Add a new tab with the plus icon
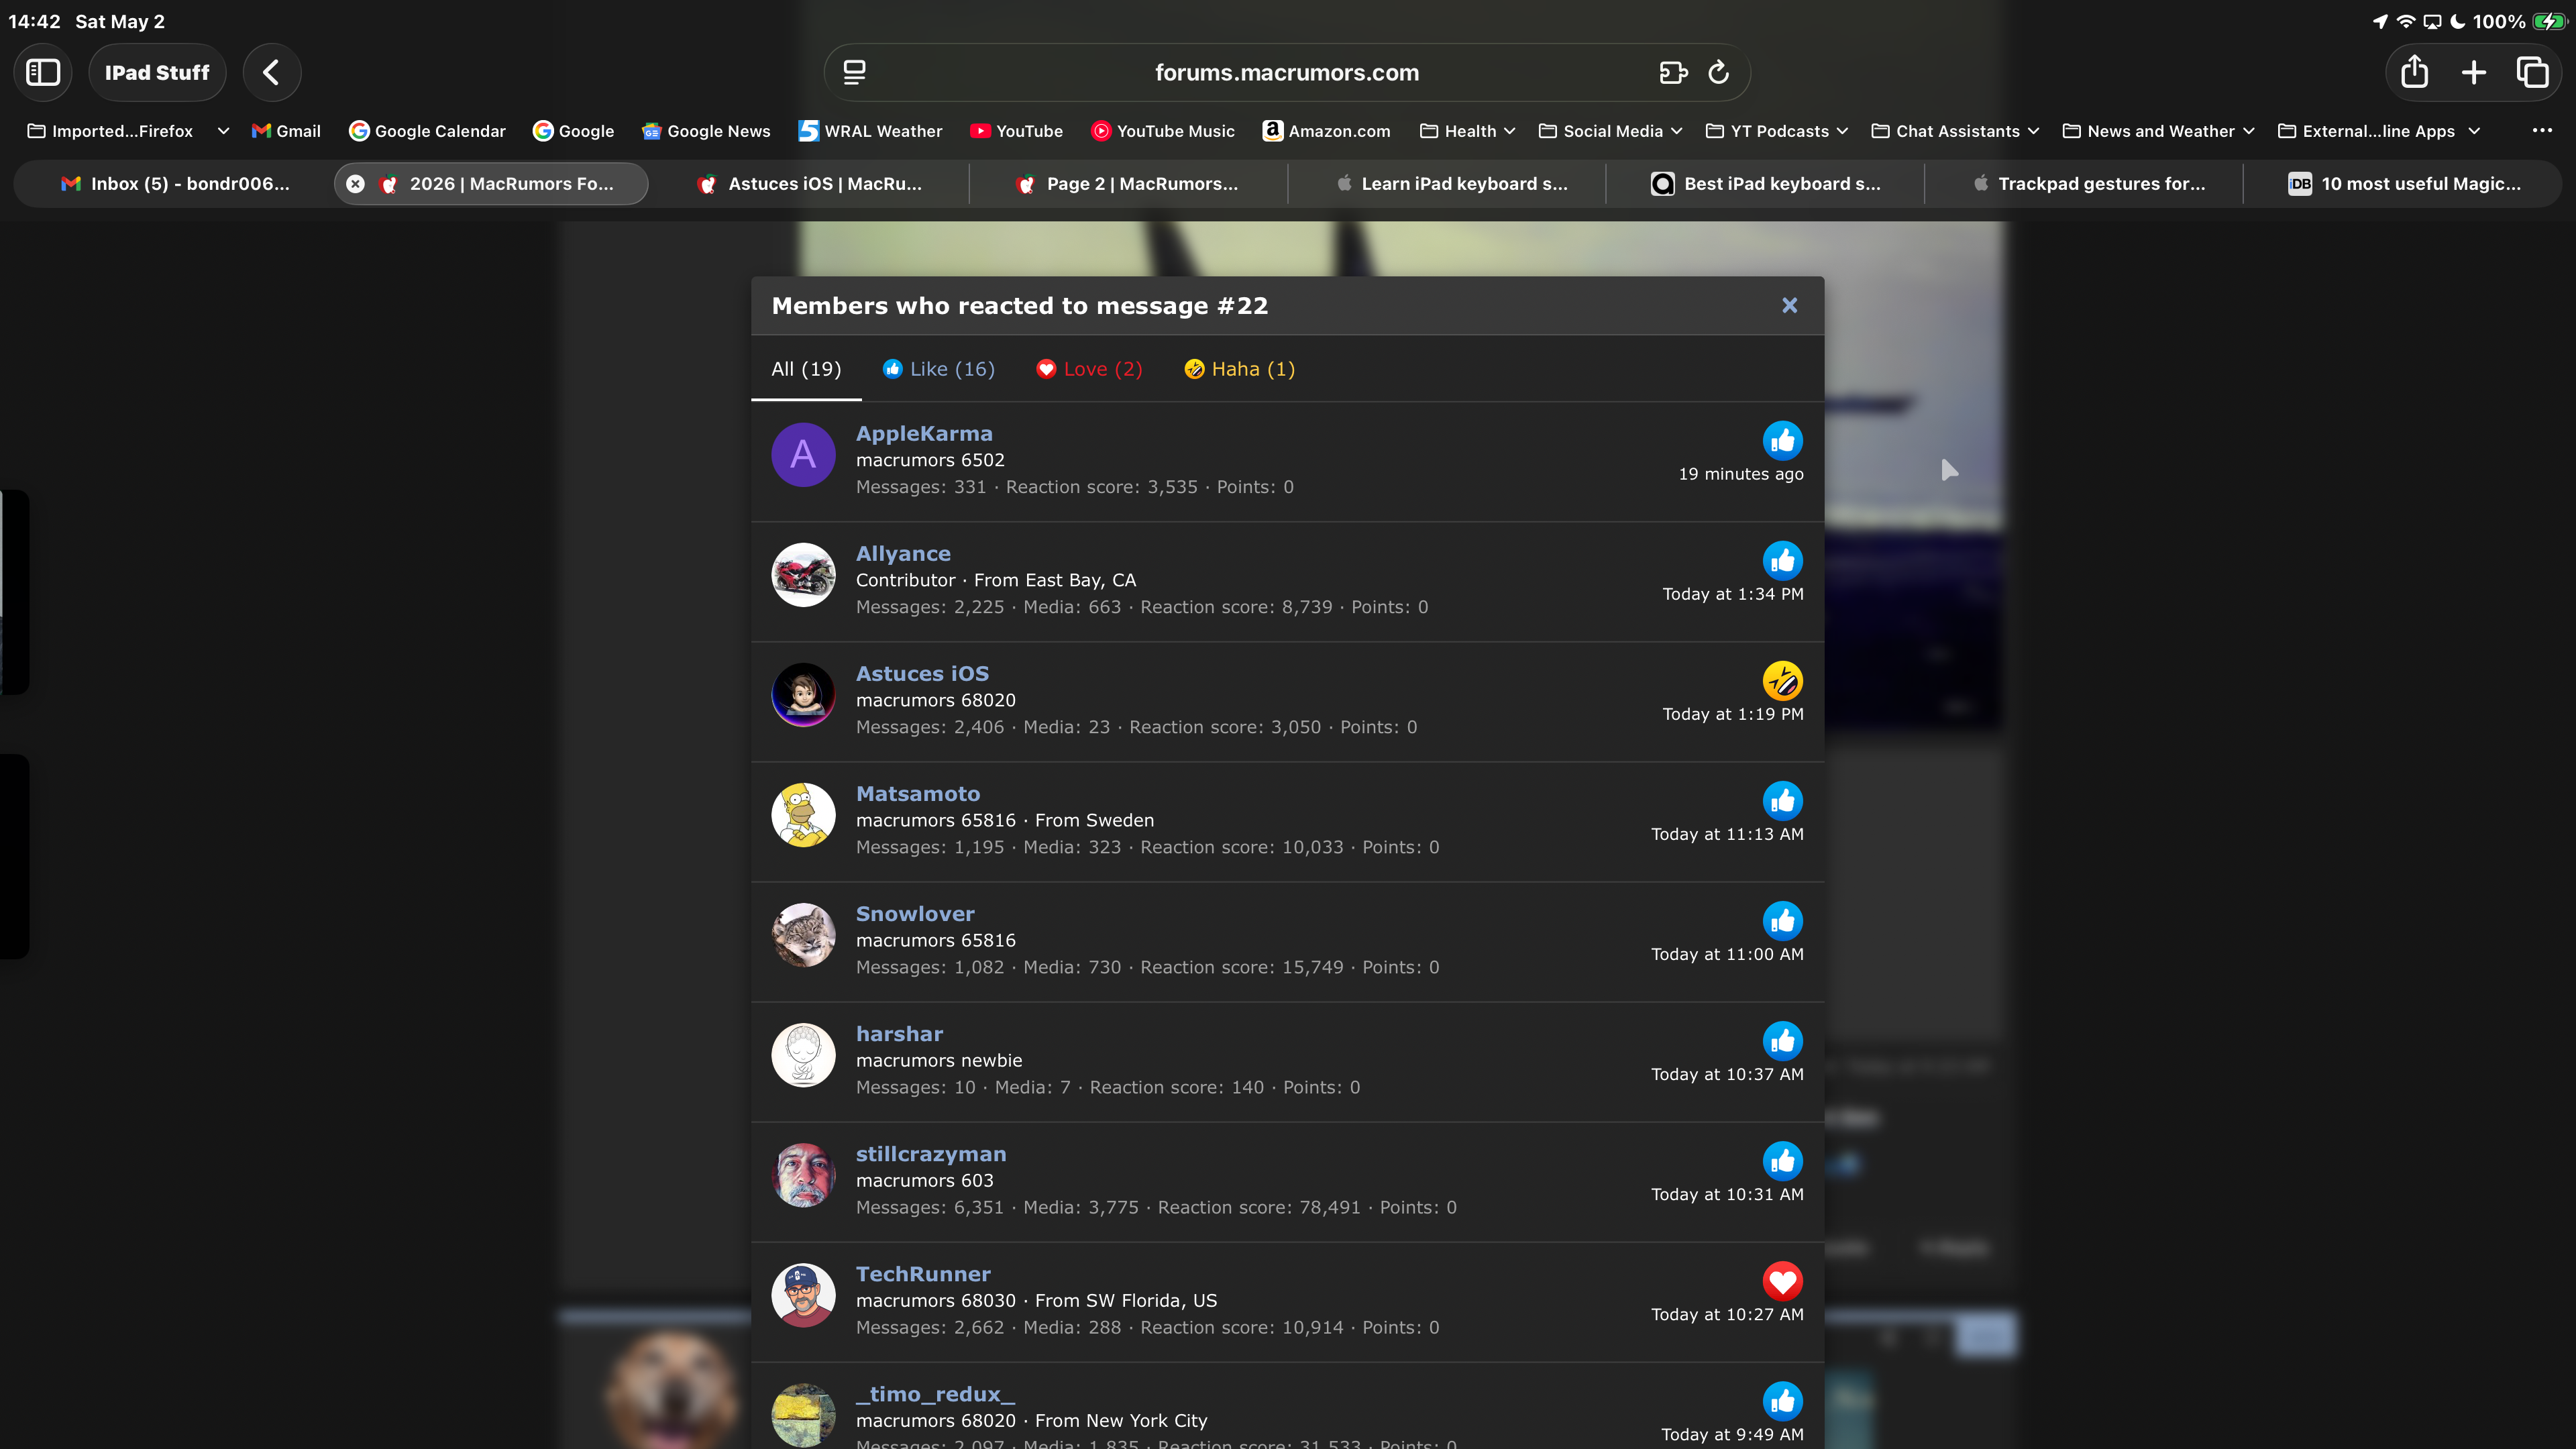2576x1449 pixels. point(2474,72)
